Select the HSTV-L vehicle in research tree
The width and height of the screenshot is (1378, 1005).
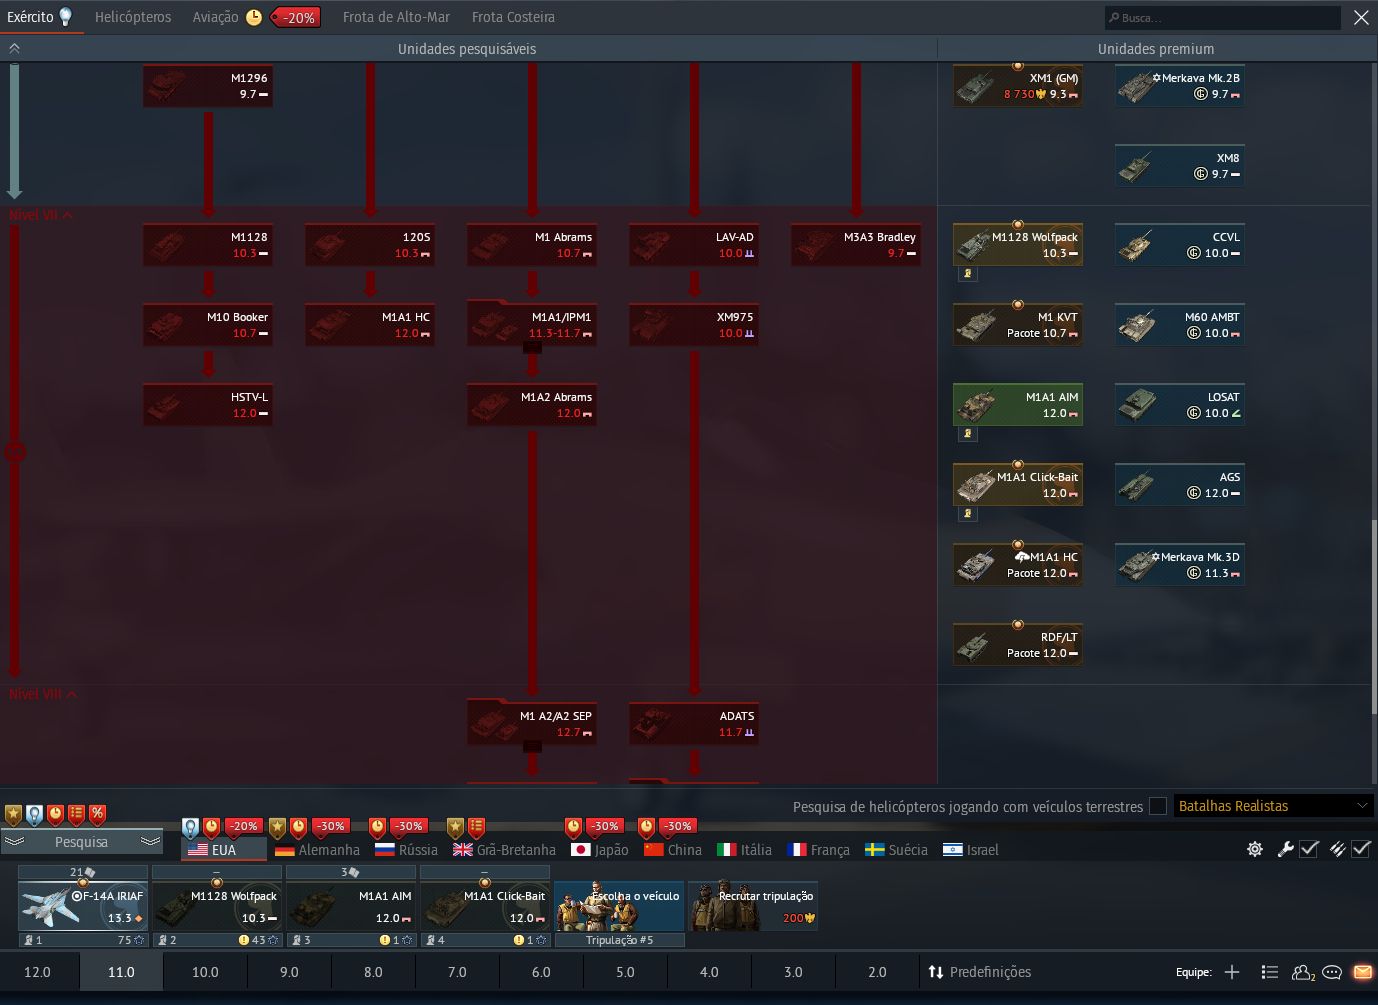coord(208,405)
